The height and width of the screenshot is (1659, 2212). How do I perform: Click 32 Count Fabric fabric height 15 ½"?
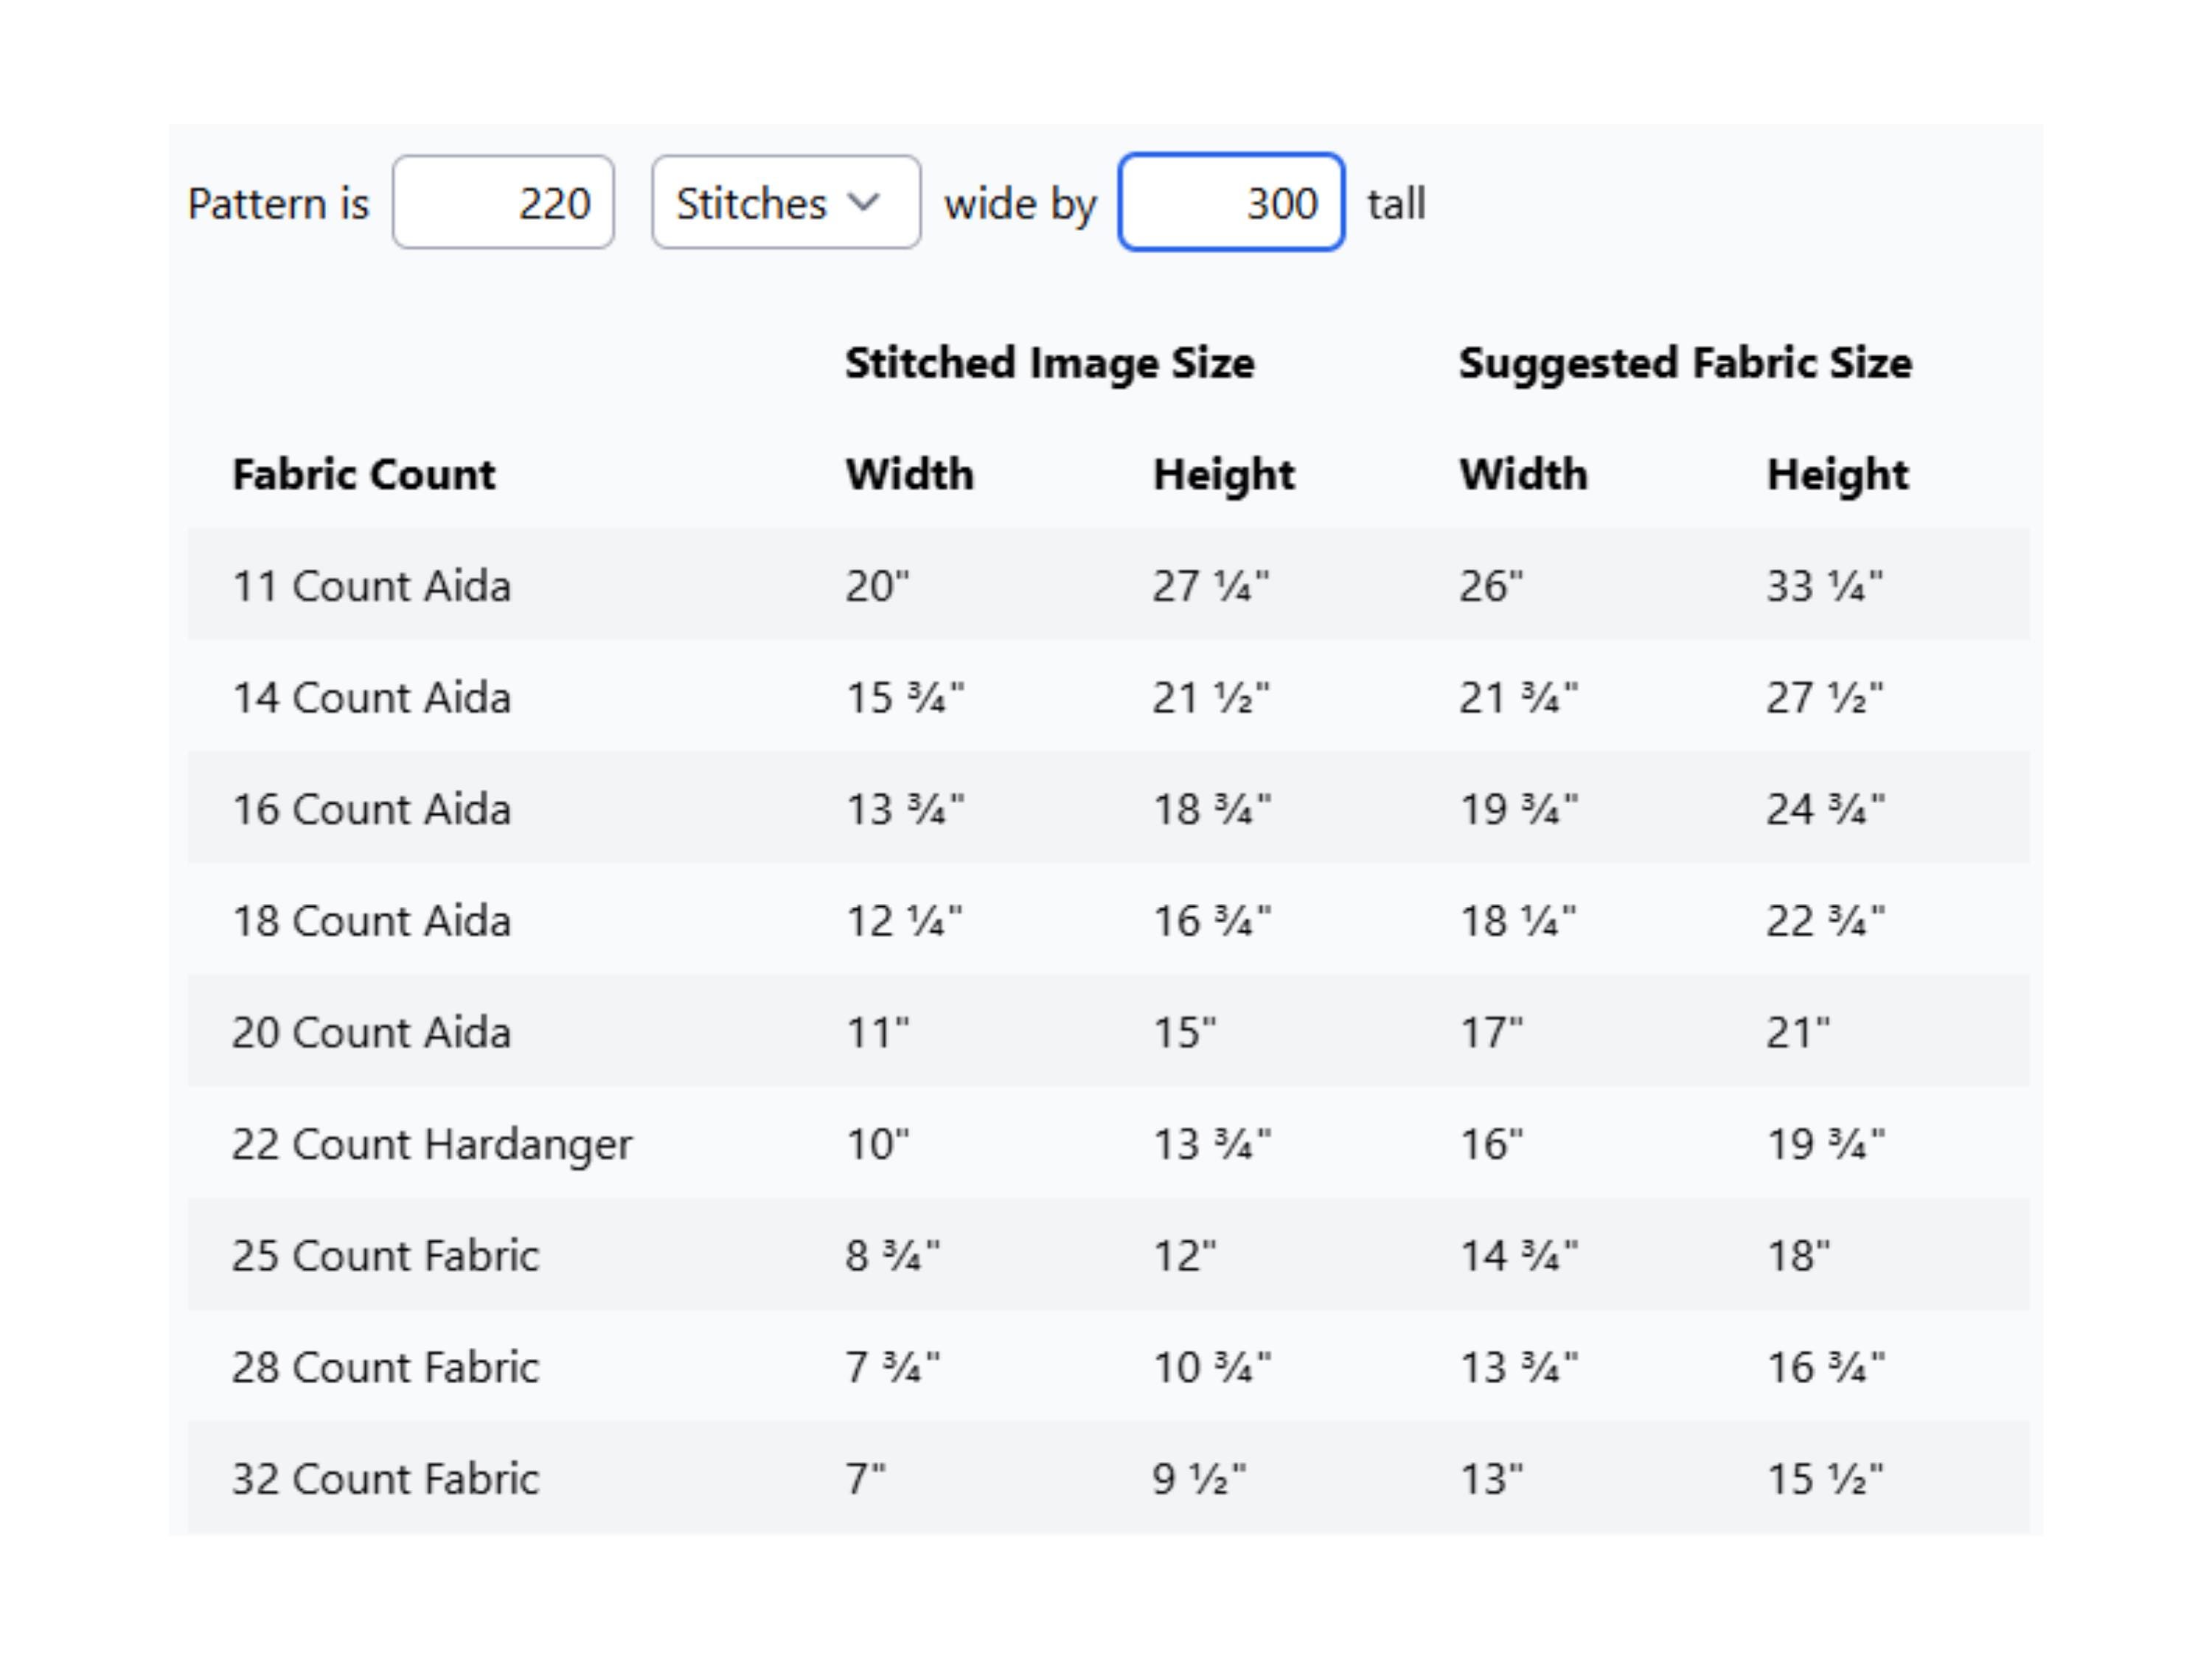click(x=1824, y=1479)
